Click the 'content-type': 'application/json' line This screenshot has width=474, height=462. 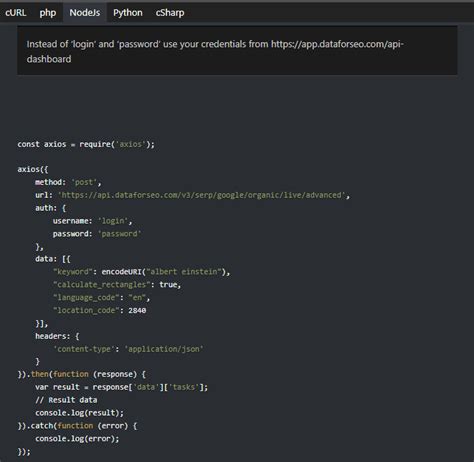coord(128,349)
